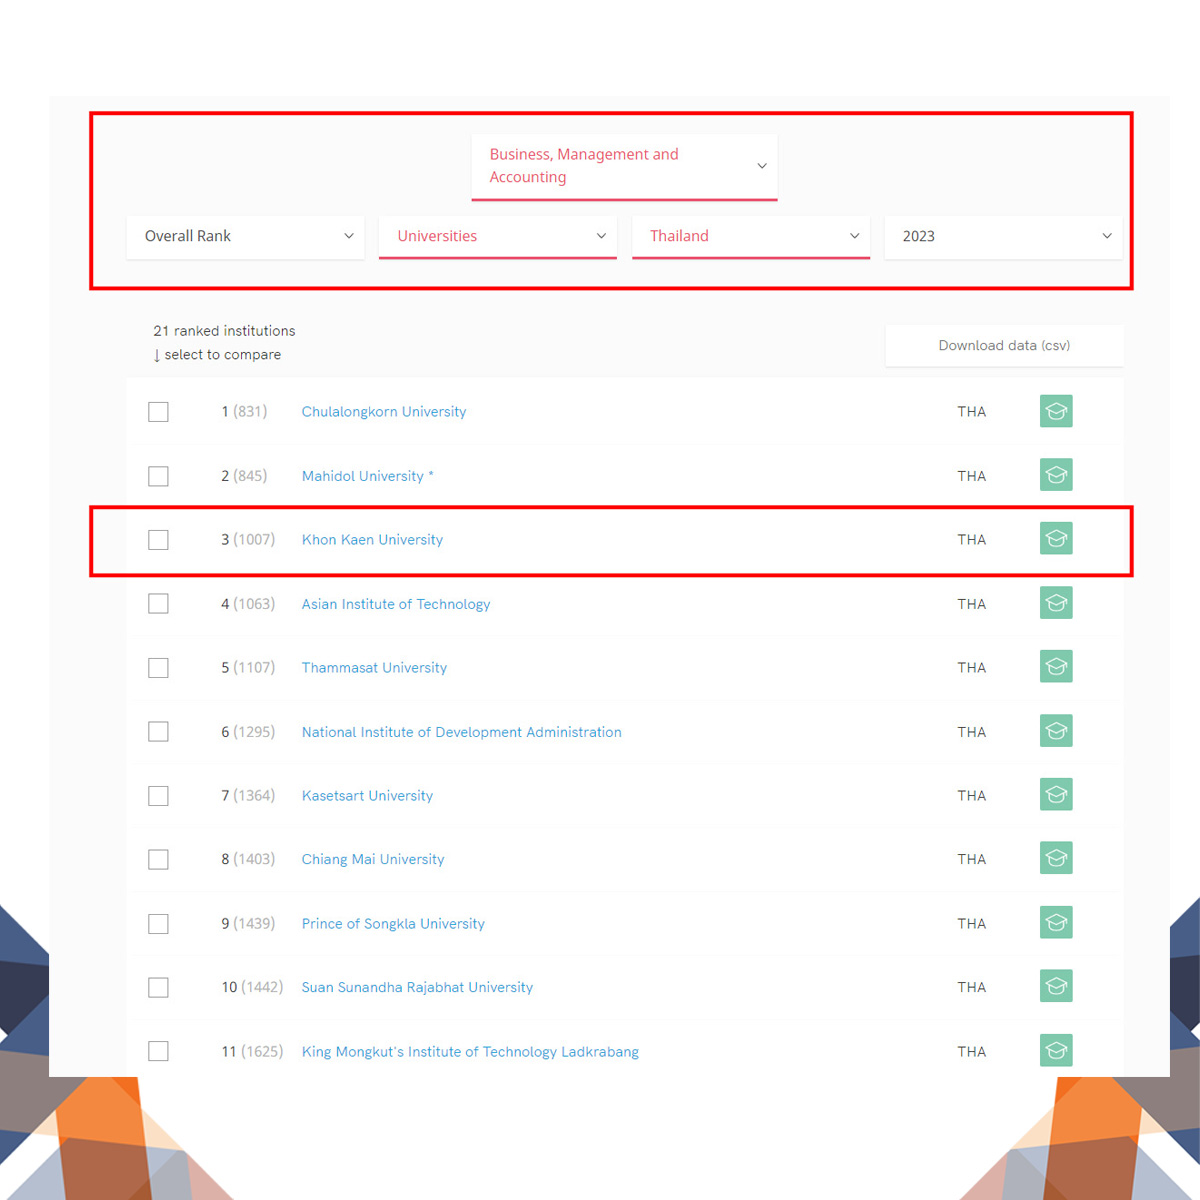Follow the Khon Kaen University link
The height and width of the screenshot is (1200, 1200).
coord(372,539)
